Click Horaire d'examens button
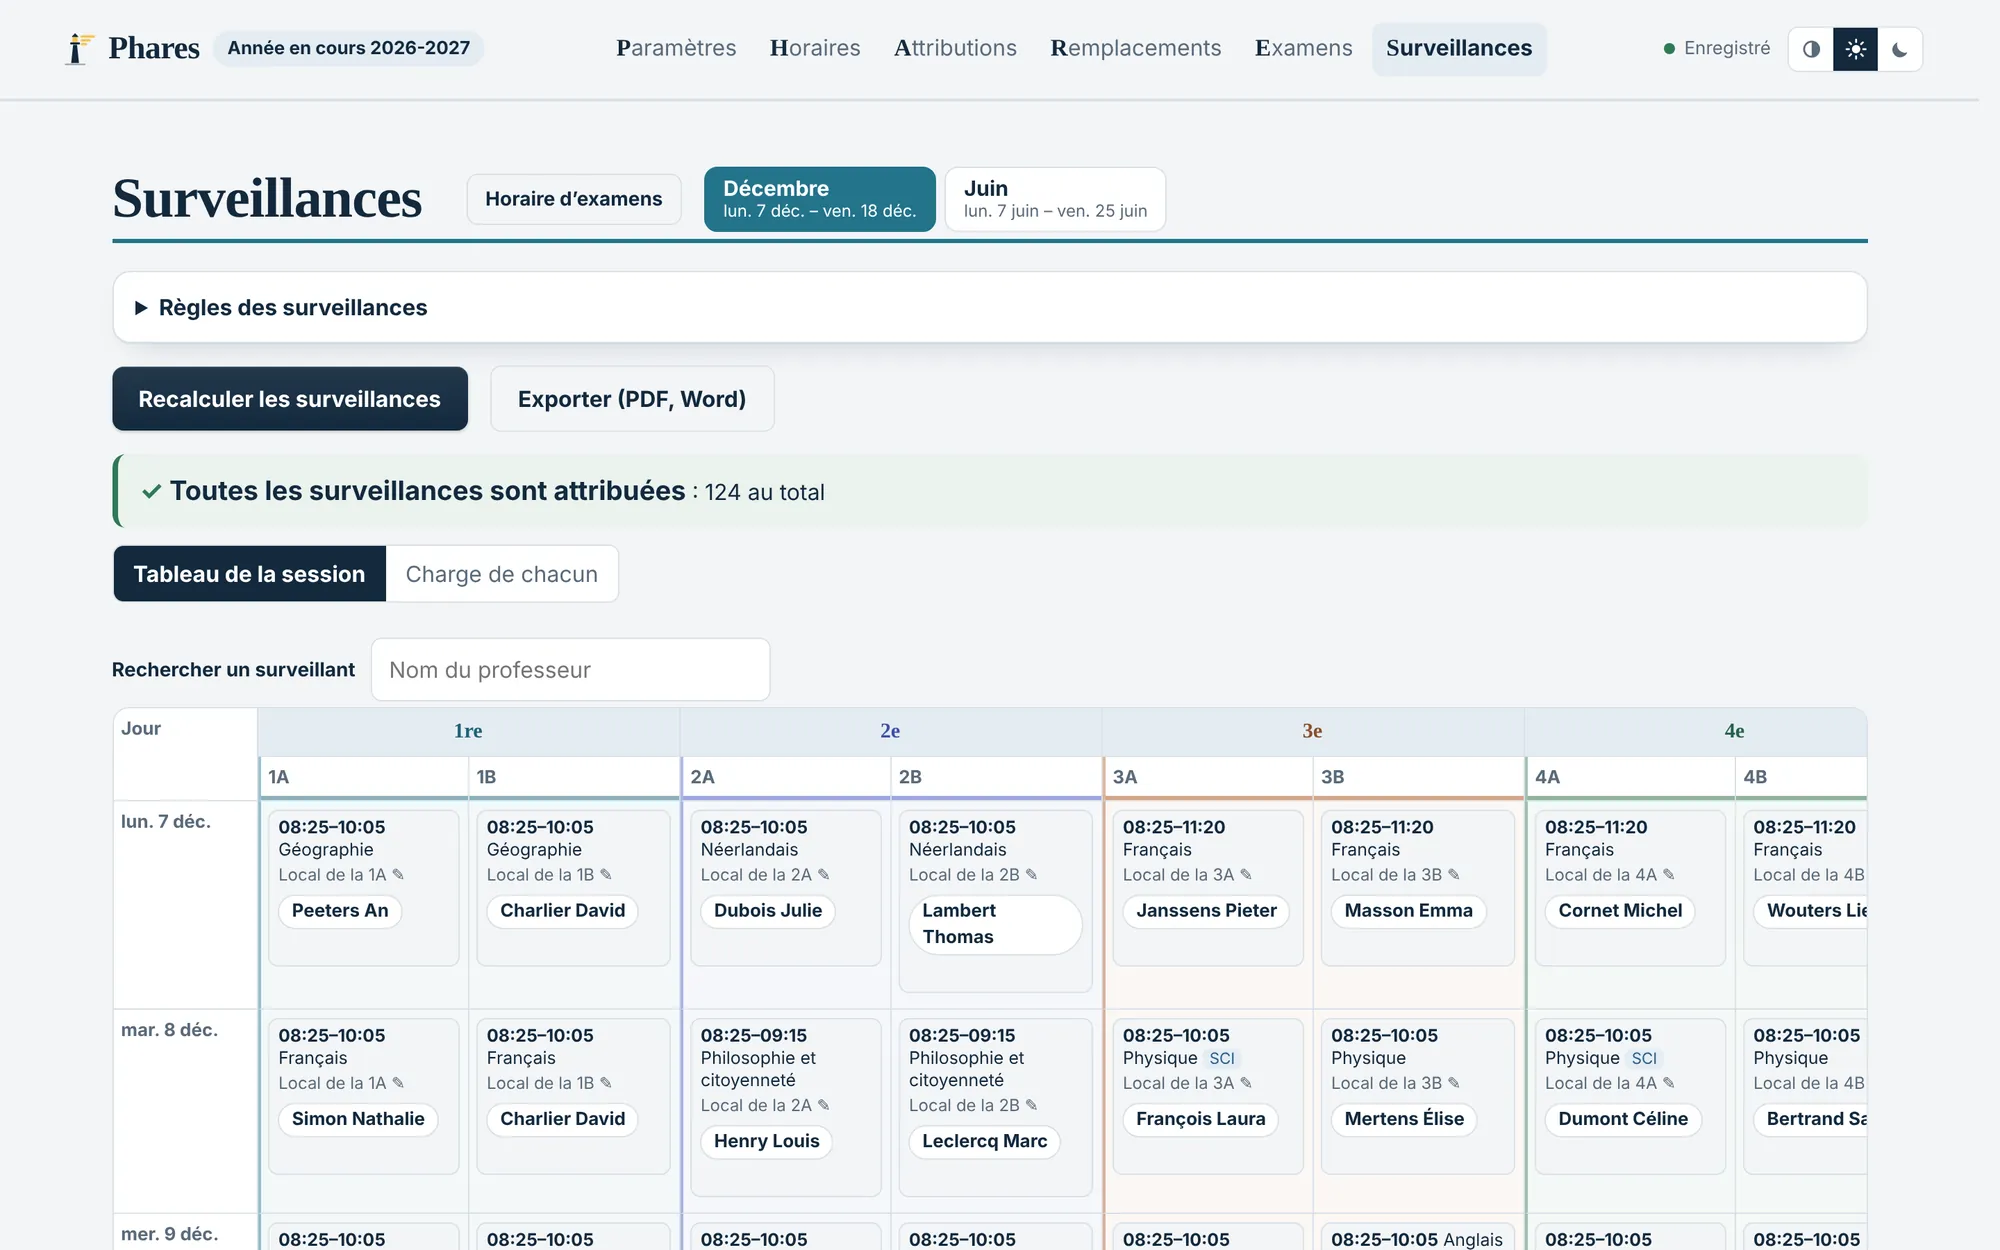Viewport: 2000px width, 1250px height. point(573,199)
